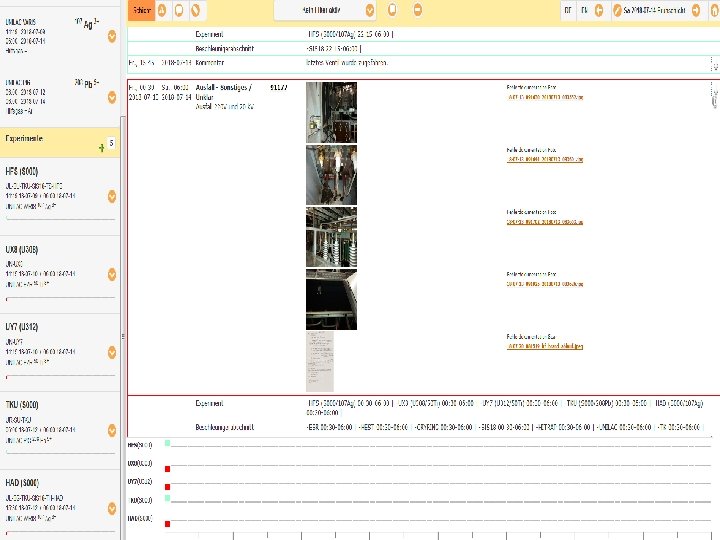Expand the HFS (S000) experiment

coord(112,197)
